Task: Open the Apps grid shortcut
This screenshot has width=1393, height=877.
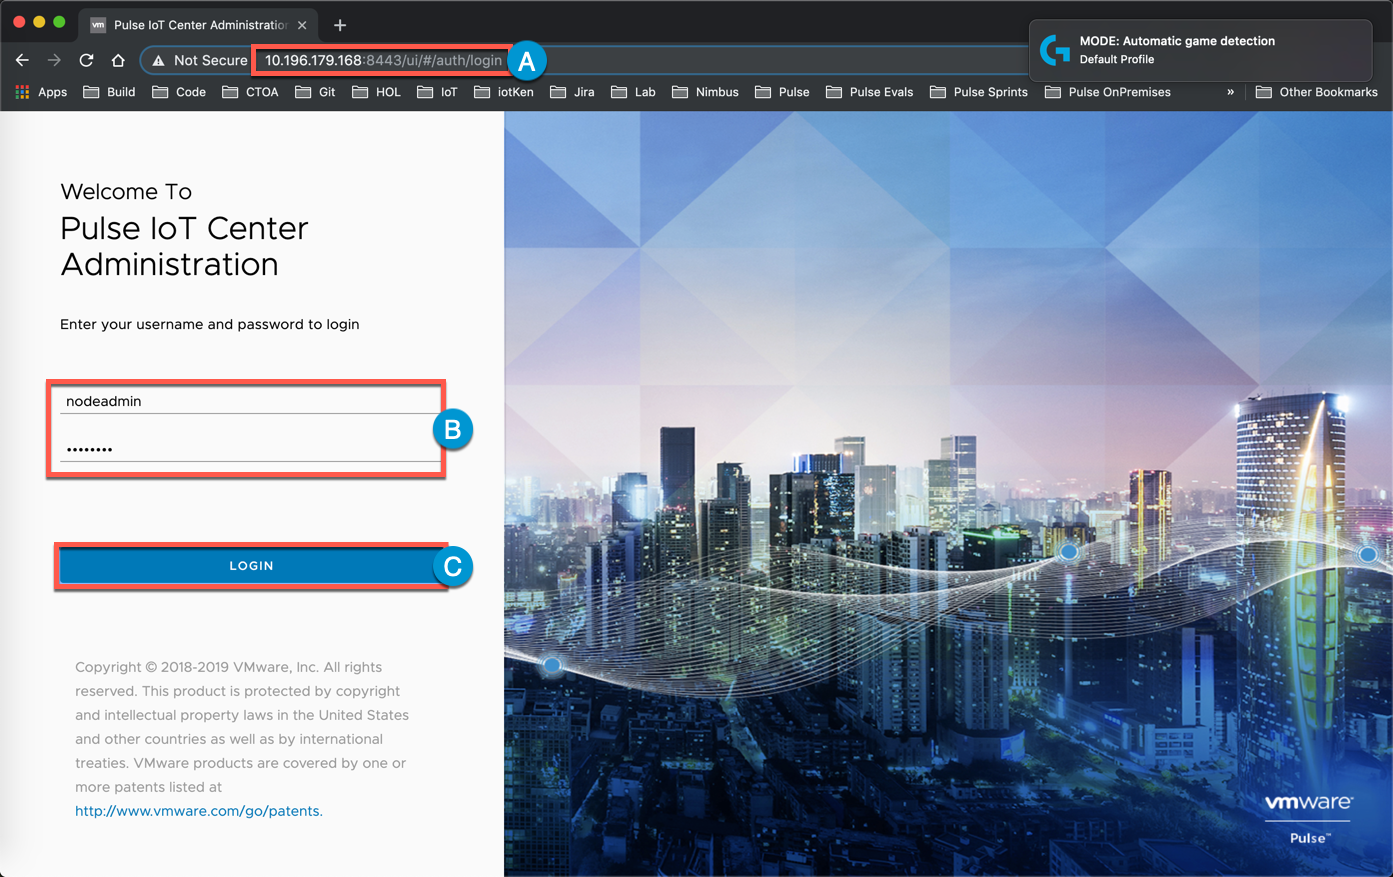Action: [41, 92]
